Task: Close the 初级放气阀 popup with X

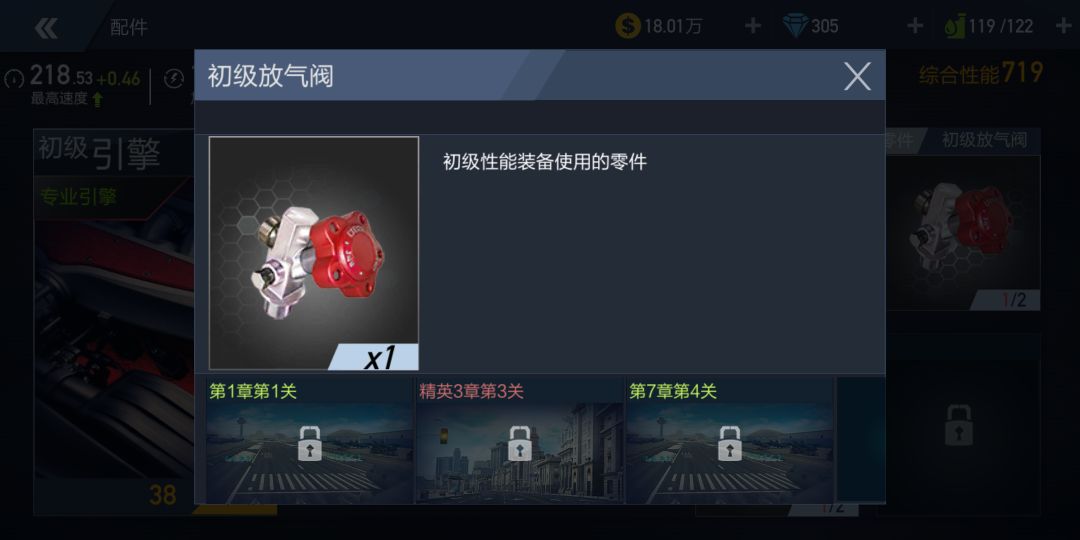Action: (x=857, y=76)
